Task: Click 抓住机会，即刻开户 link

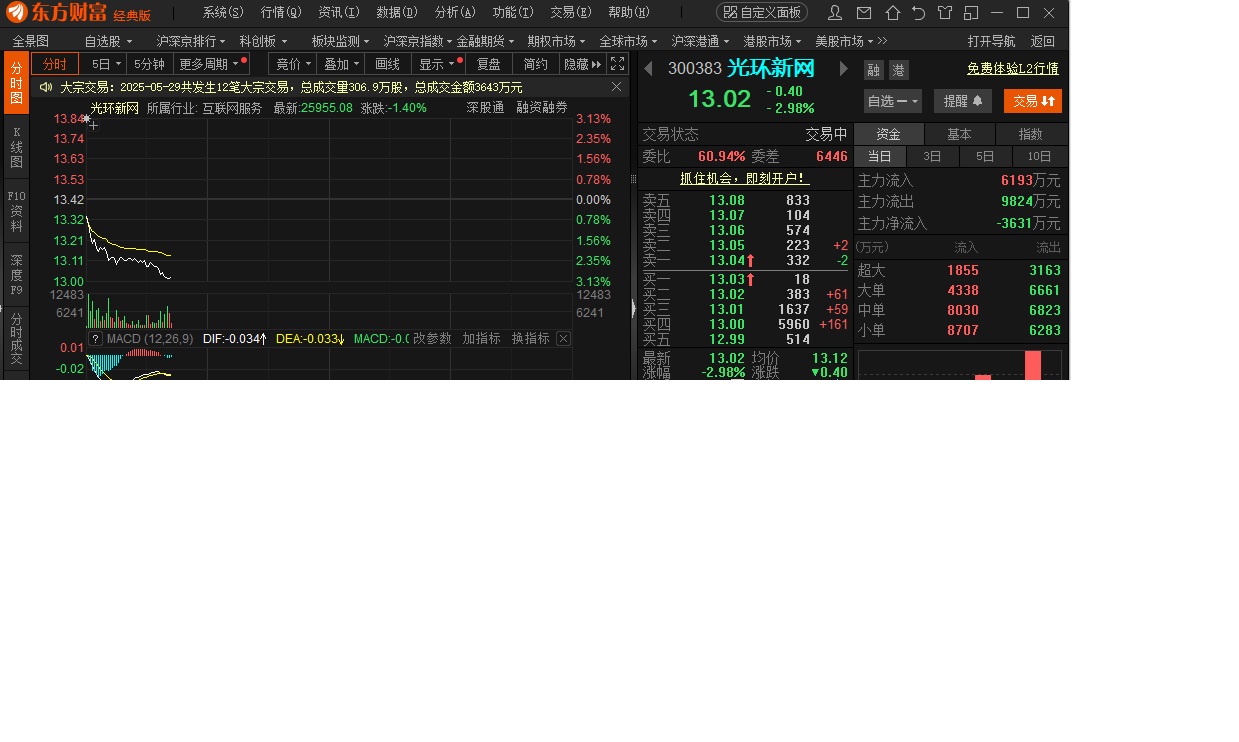Action: point(745,178)
